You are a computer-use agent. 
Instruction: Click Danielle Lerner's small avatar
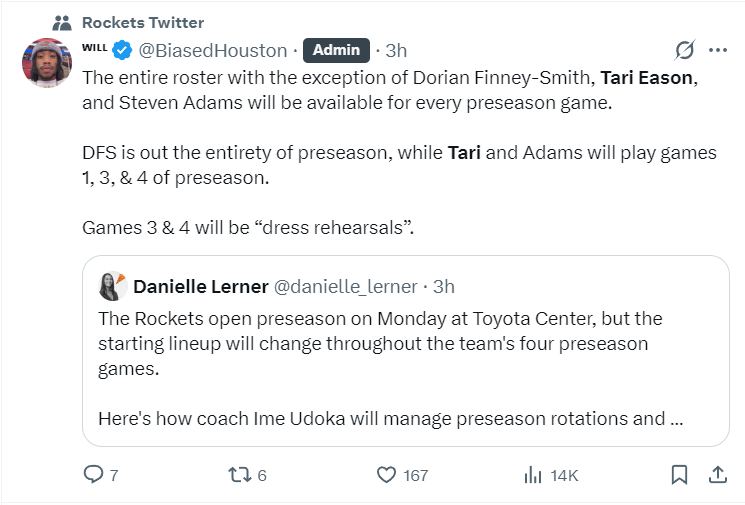(112, 286)
